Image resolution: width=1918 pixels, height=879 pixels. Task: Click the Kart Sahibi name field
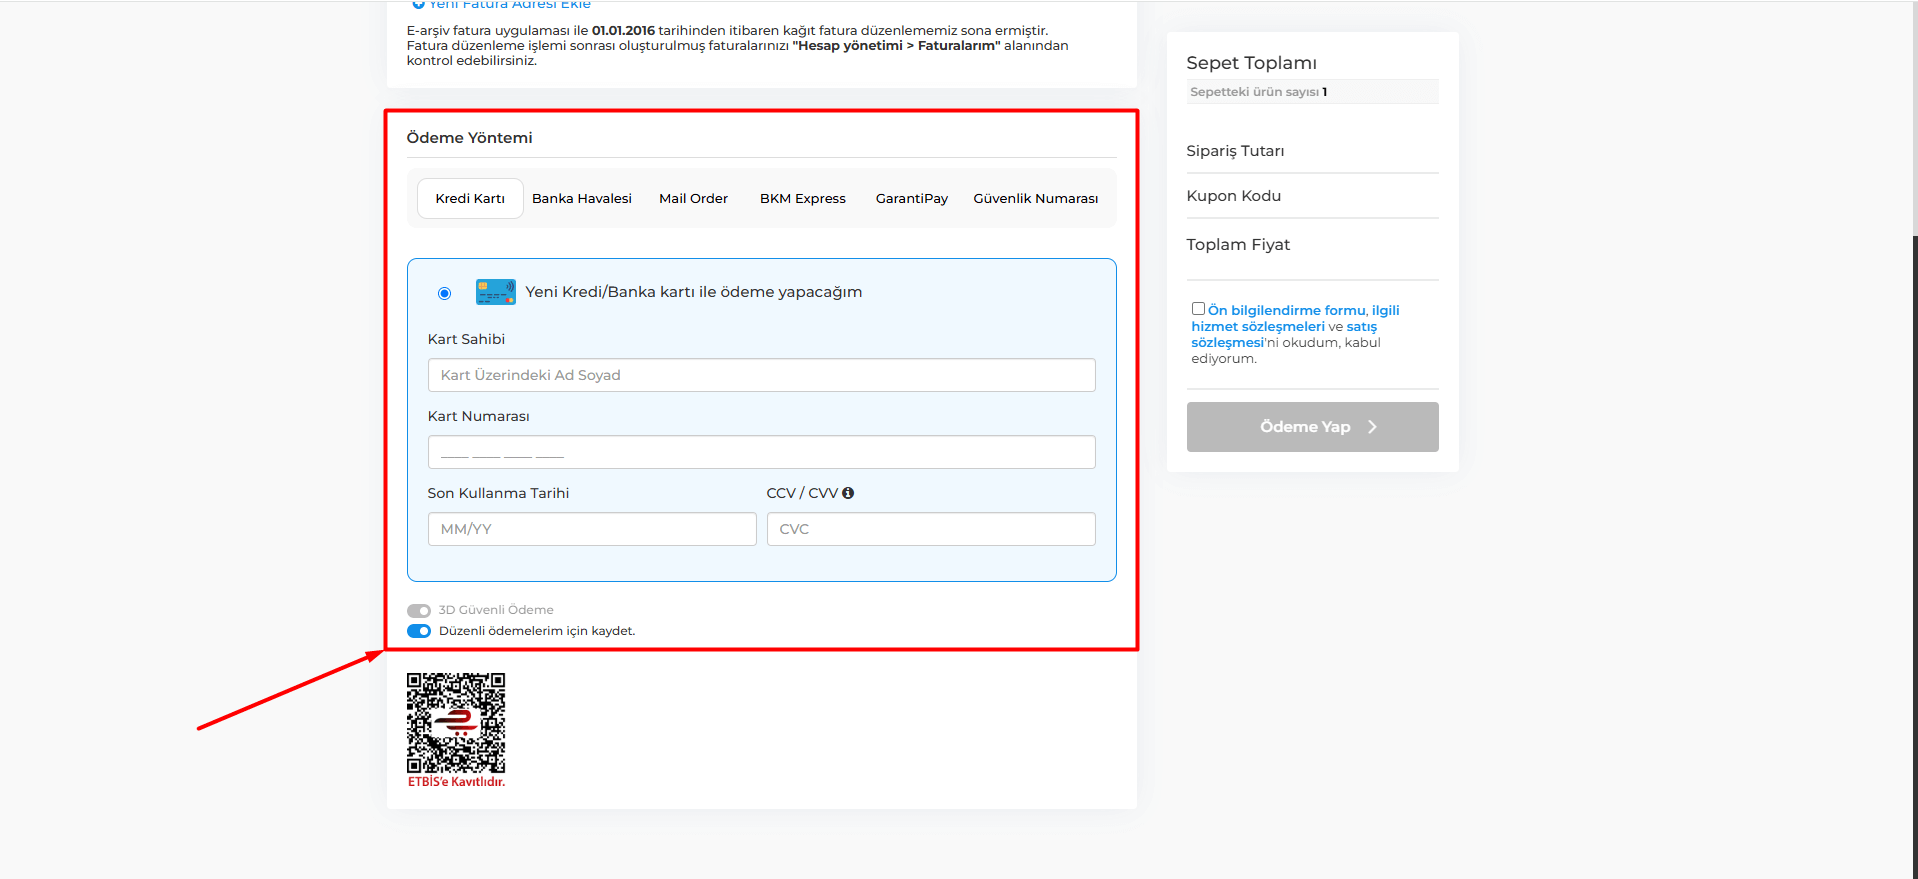click(761, 375)
